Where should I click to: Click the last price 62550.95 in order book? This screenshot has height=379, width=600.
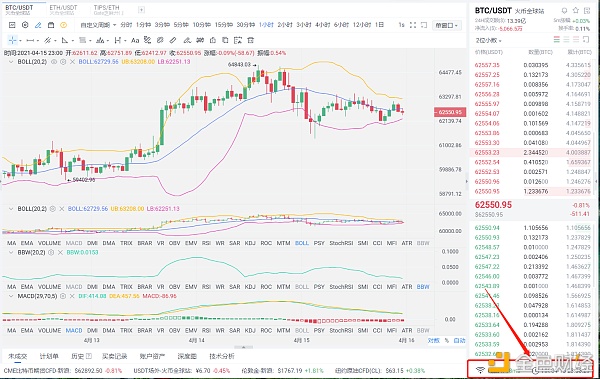pyautogui.click(x=493, y=205)
